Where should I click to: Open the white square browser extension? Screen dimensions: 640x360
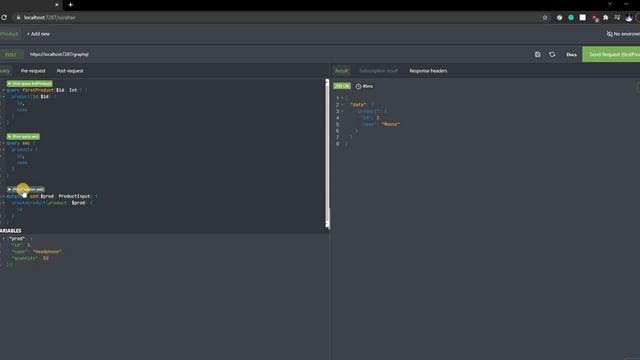[x=583, y=18]
